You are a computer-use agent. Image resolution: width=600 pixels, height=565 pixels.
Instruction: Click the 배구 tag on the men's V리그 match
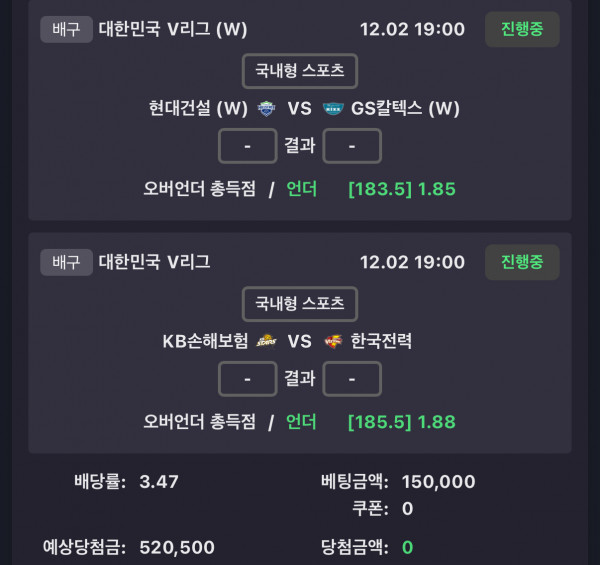(66, 262)
